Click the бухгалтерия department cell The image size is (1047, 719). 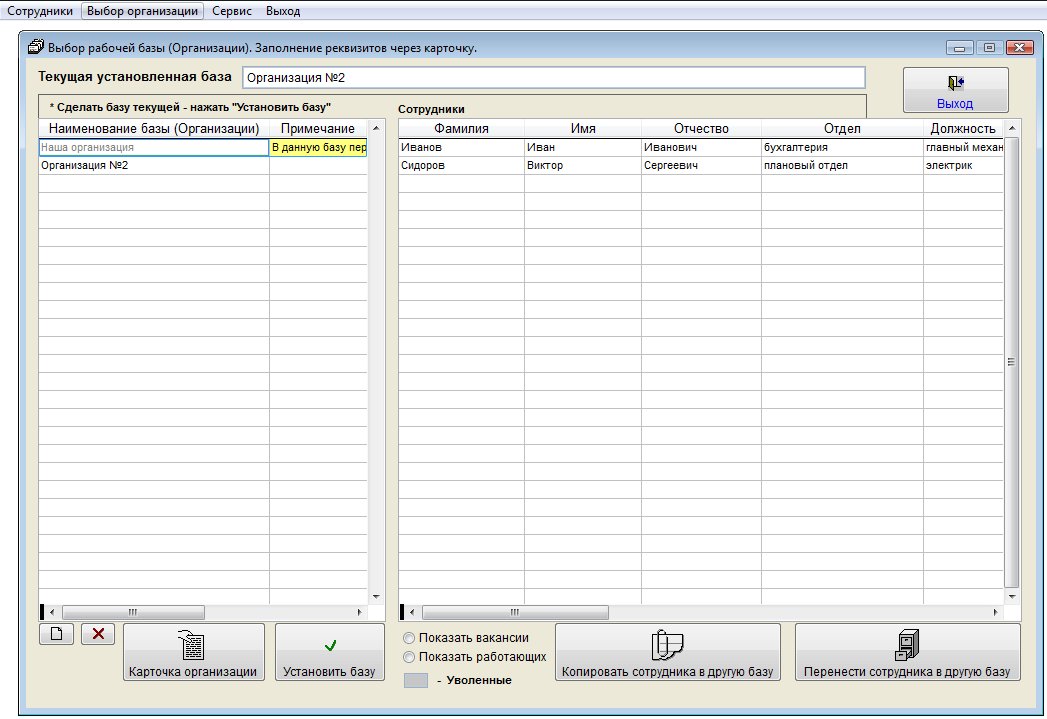tap(842, 147)
